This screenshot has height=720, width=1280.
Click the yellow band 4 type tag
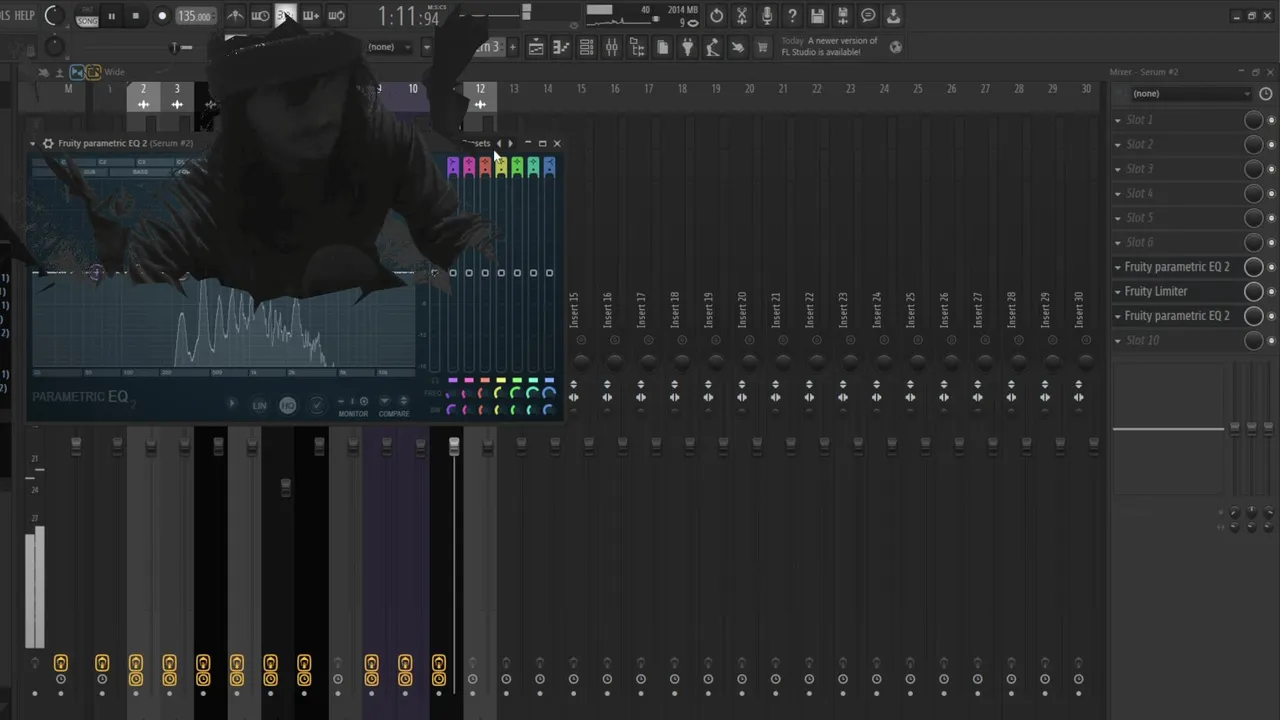click(x=501, y=167)
